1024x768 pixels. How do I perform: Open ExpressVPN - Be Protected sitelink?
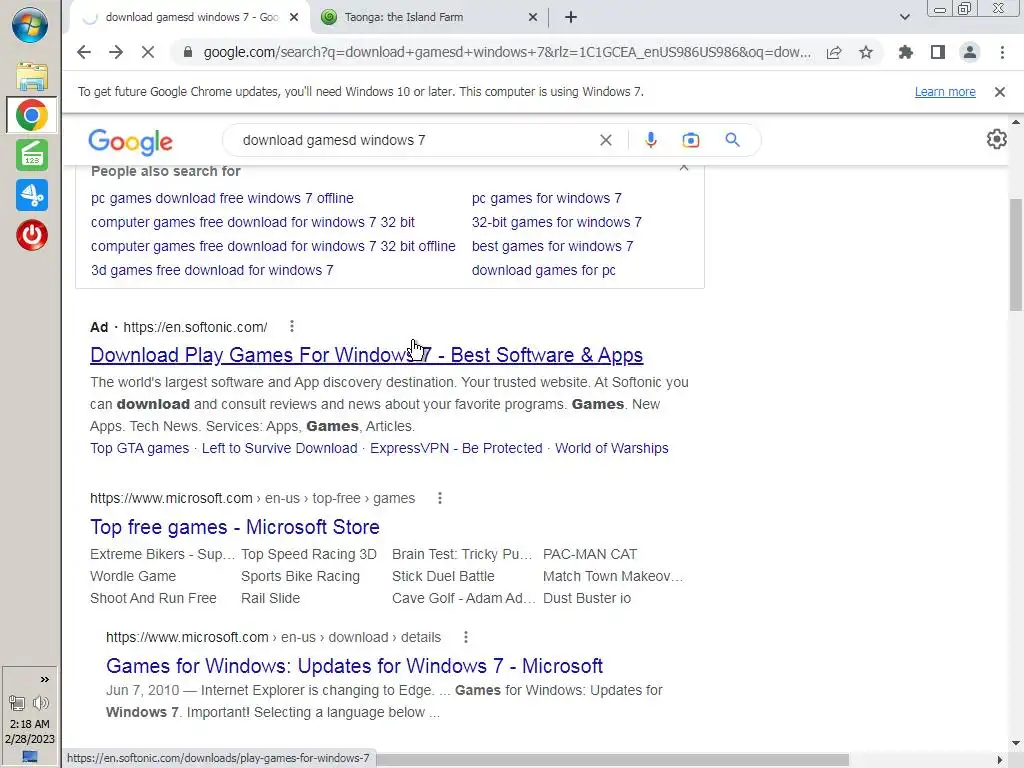click(x=456, y=448)
